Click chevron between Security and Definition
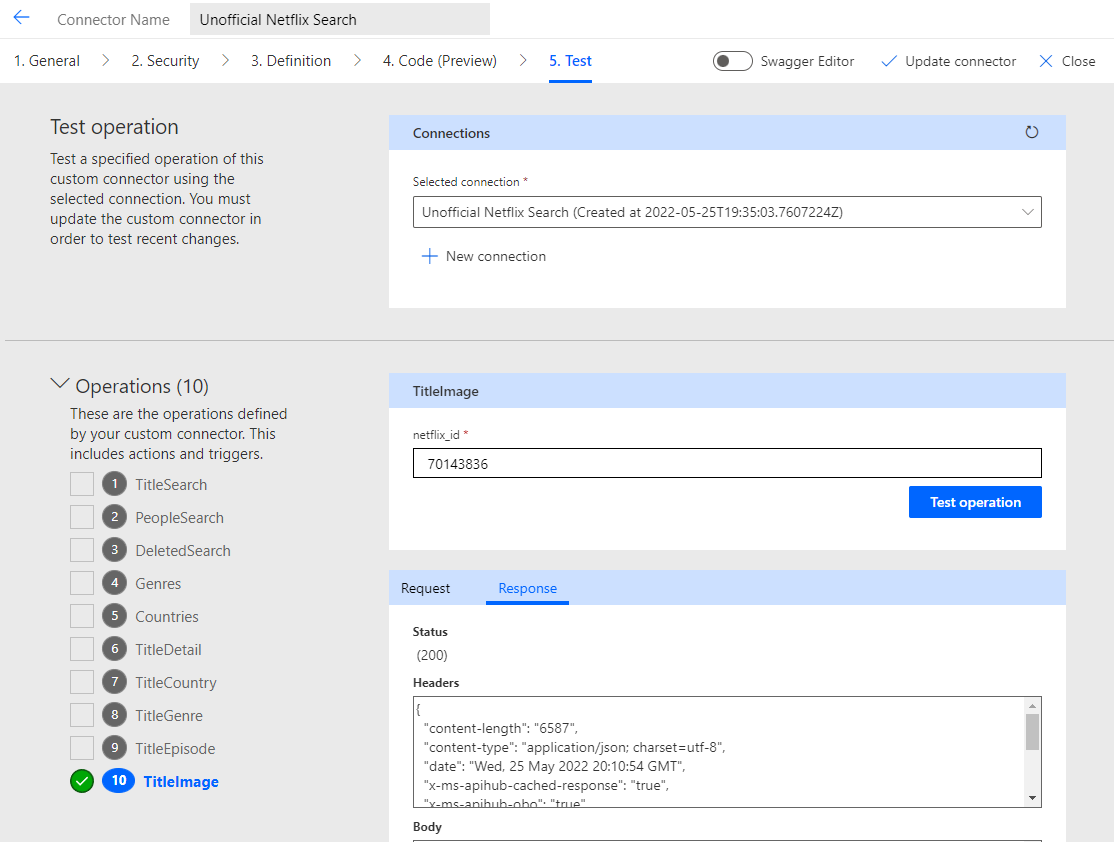 (225, 60)
